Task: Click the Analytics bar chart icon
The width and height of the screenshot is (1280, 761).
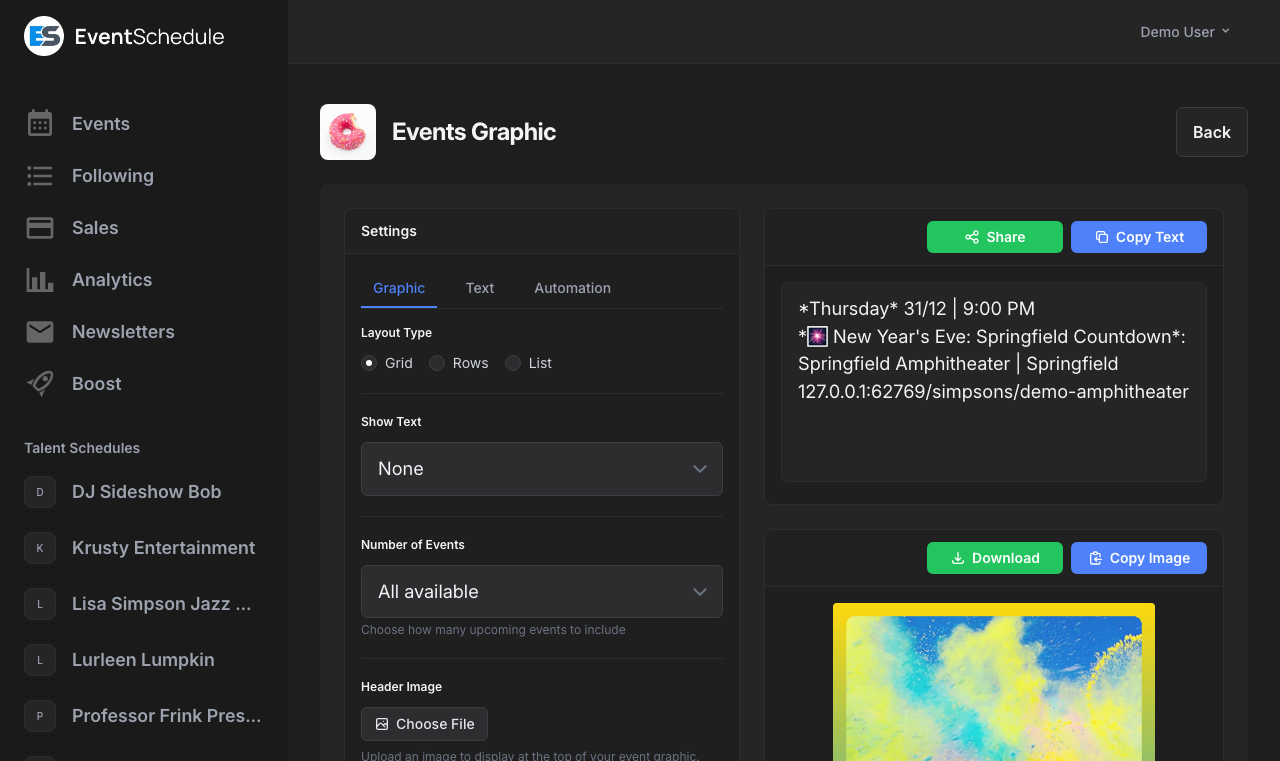Action: point(39,279)
